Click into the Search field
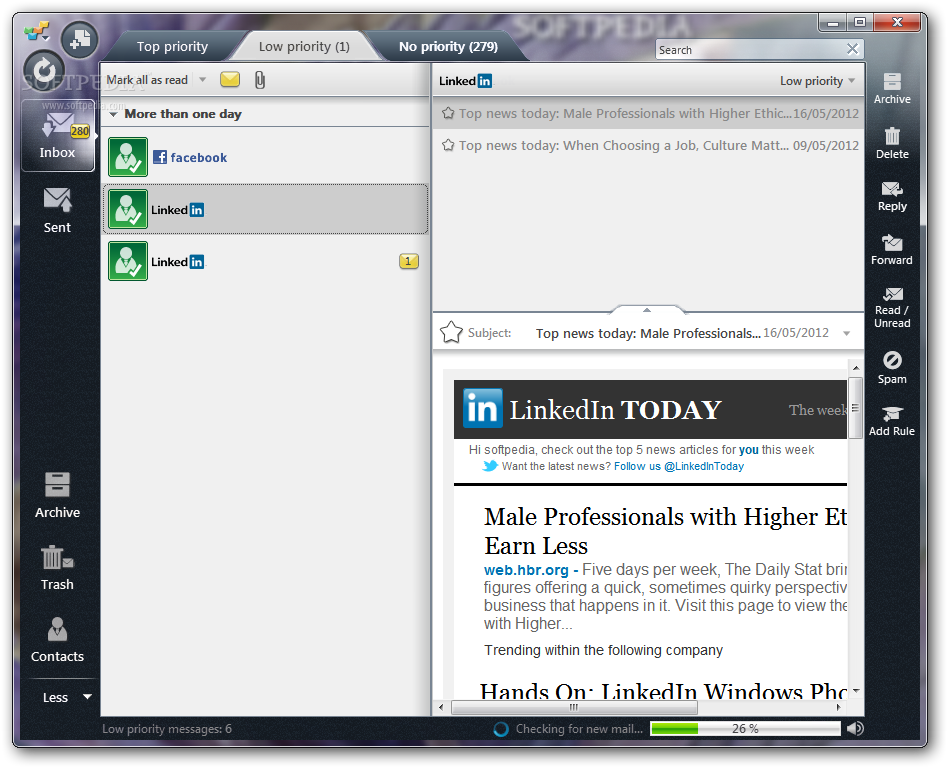 (x=750, y=50)
